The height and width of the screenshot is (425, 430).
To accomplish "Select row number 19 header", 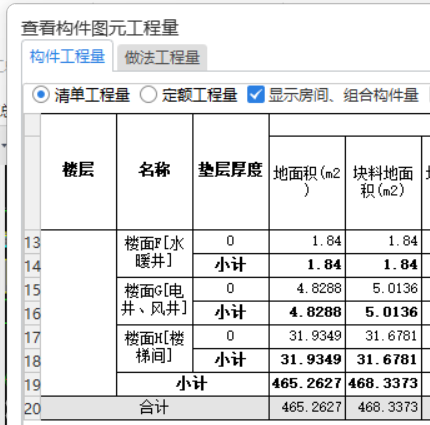I will pyautogui.click(x=32, y=384).
